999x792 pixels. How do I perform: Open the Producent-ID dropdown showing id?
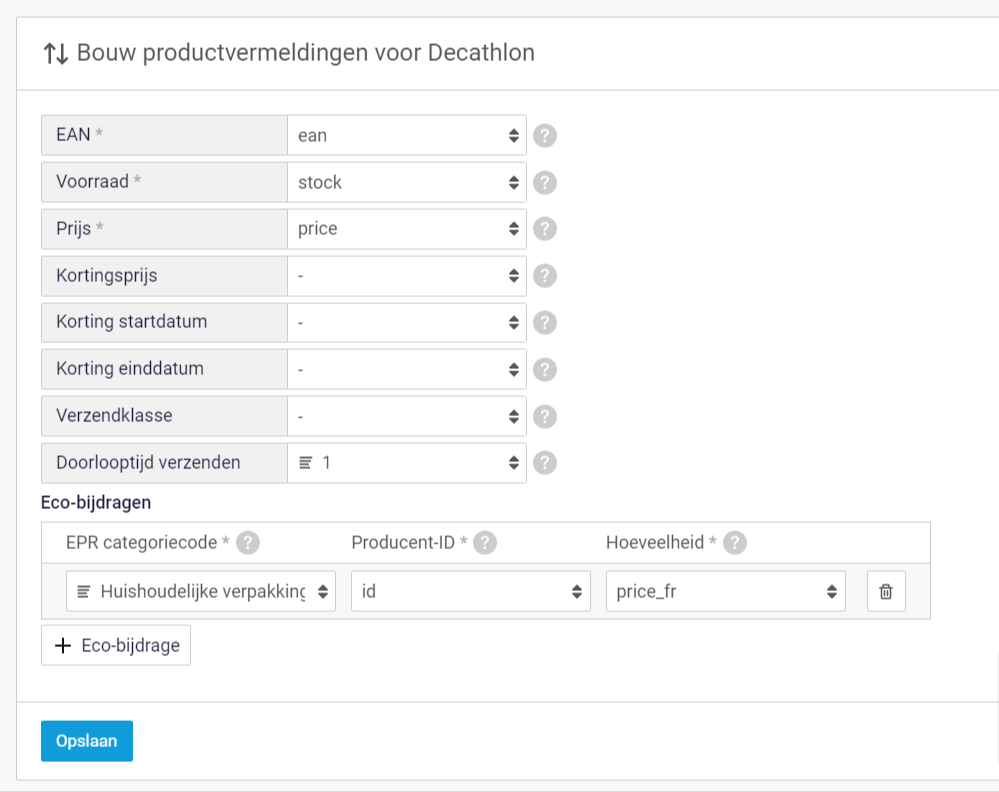471,591
